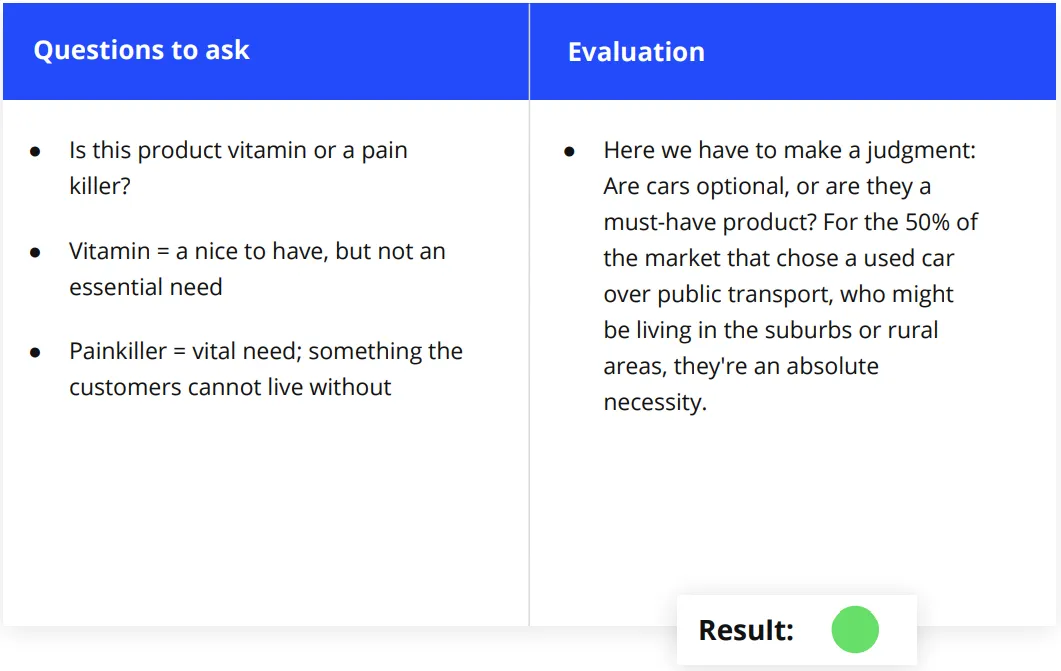Click the text 'essential need'
The width and height of the screenshot is (1061, 671).
pyautogui.click(x=145, y=287)
